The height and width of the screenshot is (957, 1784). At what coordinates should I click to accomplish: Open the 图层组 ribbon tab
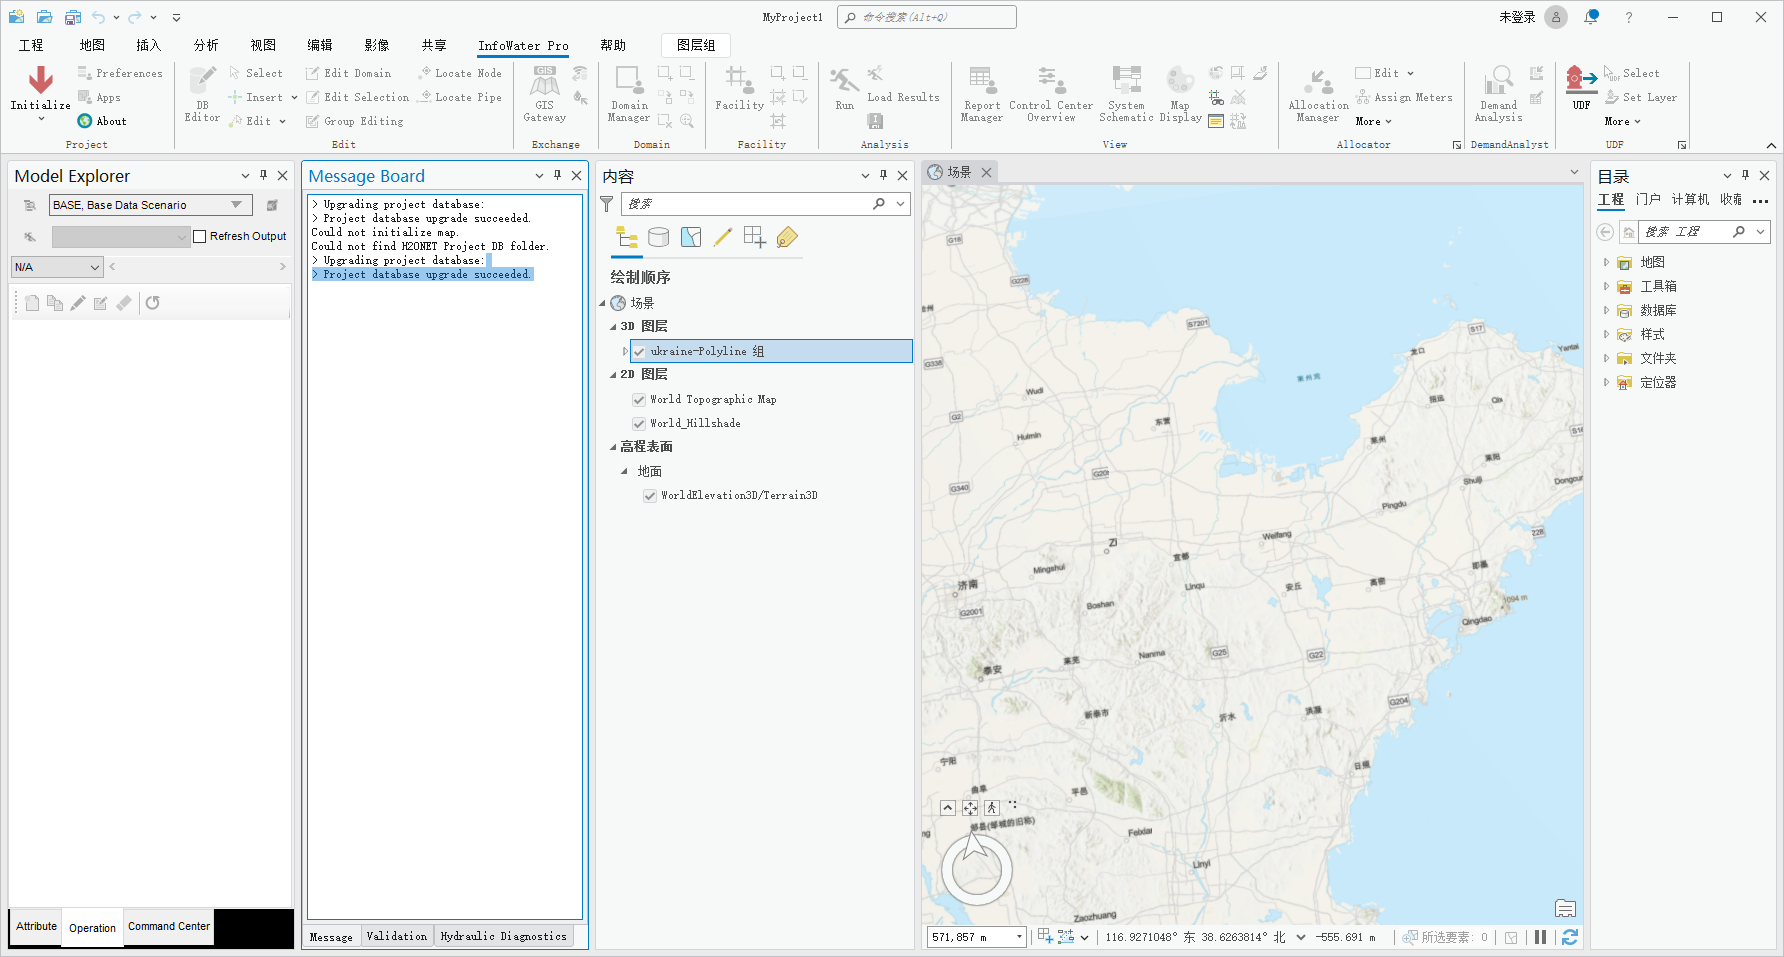point(696,45)
